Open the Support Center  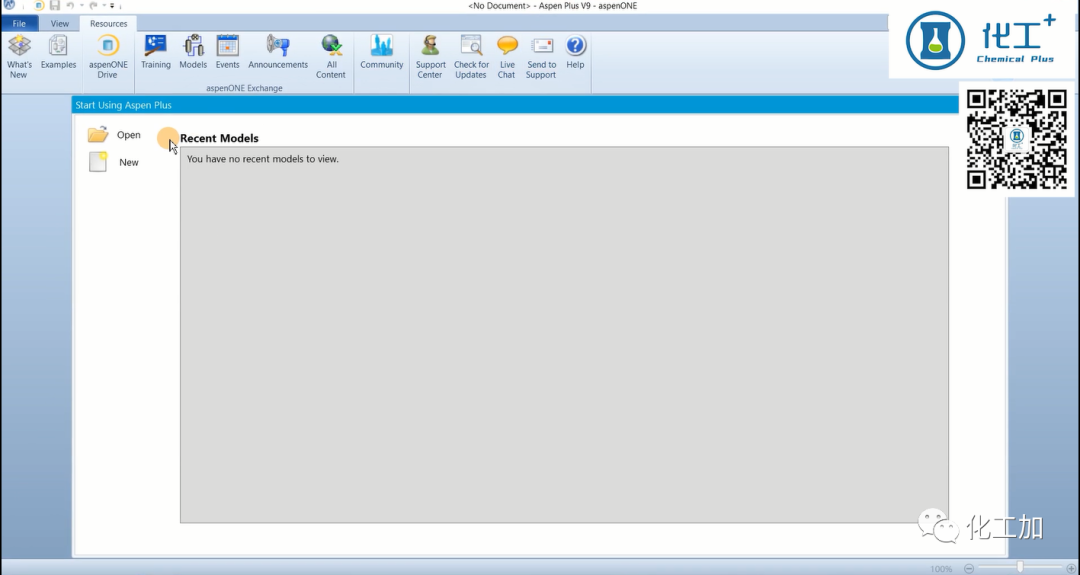[x=430, y=55]
